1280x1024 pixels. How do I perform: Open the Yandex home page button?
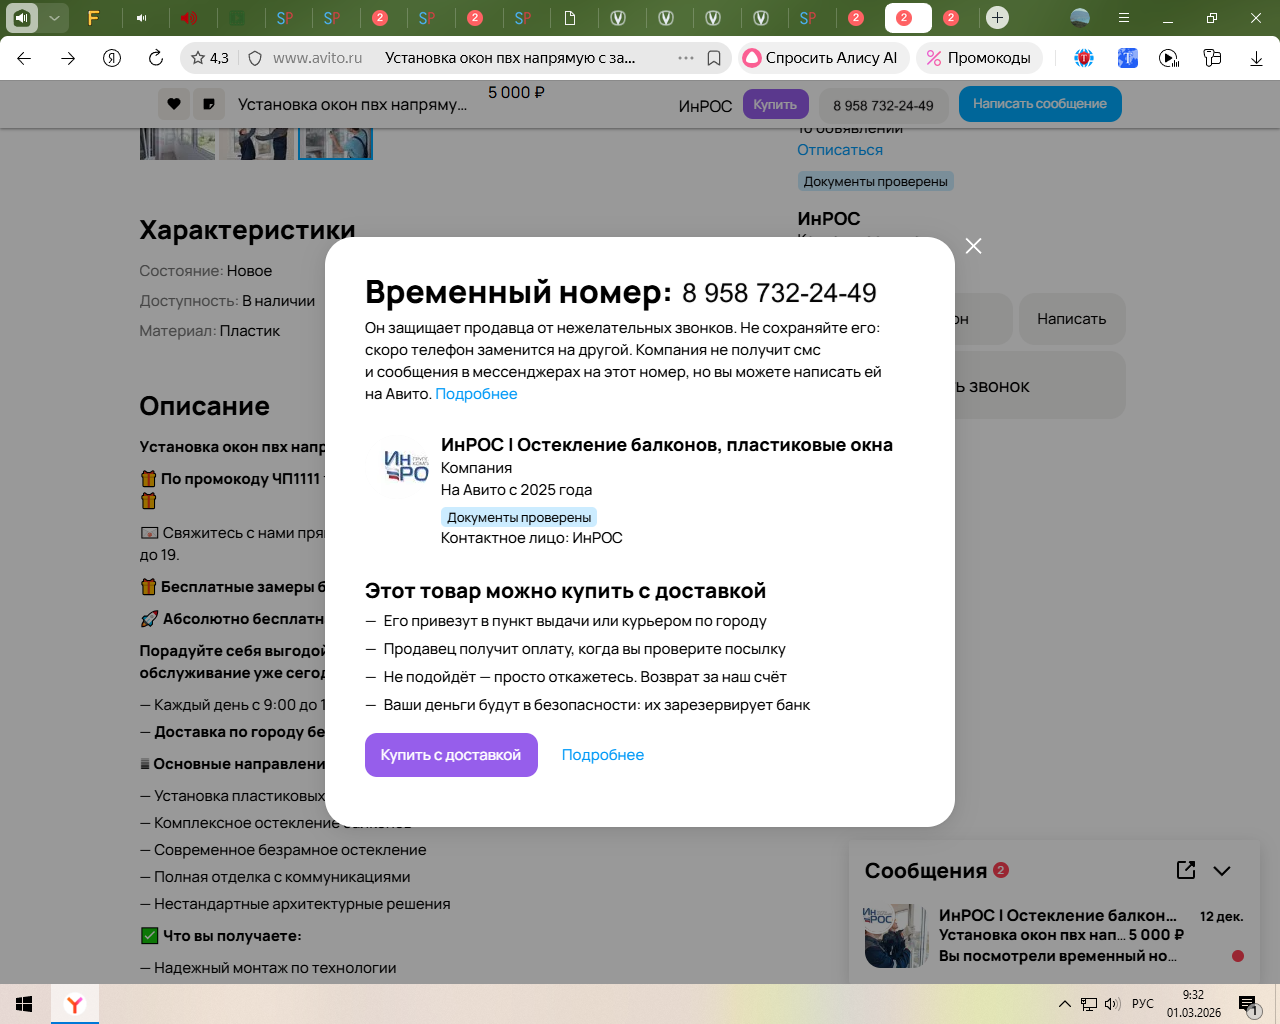pyautogui.click(x=112, y=58)
